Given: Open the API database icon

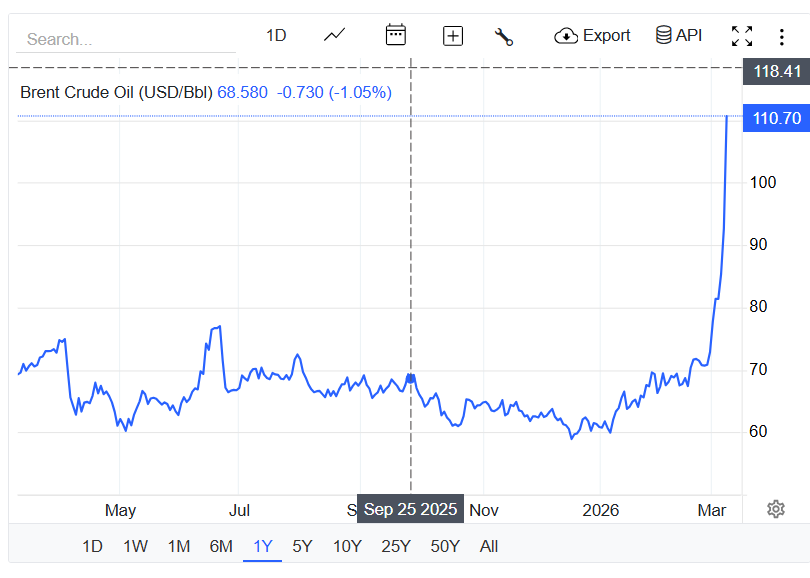Looking at the screenshot, I should (679, 36).
